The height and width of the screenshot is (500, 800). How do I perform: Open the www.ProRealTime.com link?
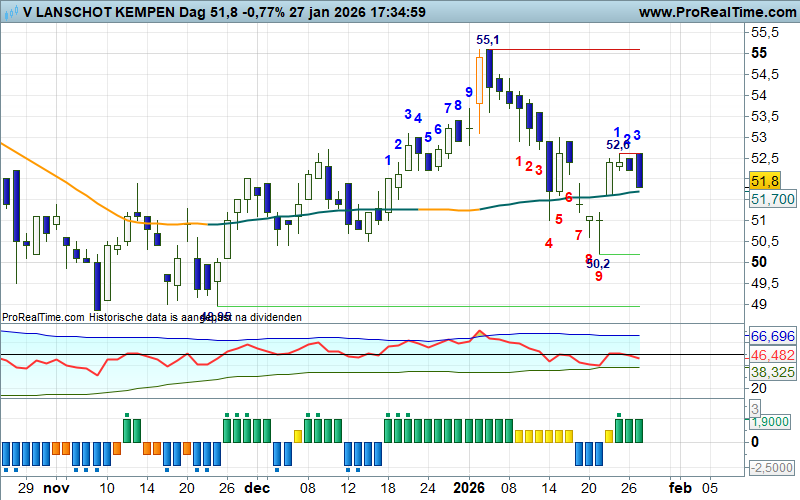pos(713,12)
